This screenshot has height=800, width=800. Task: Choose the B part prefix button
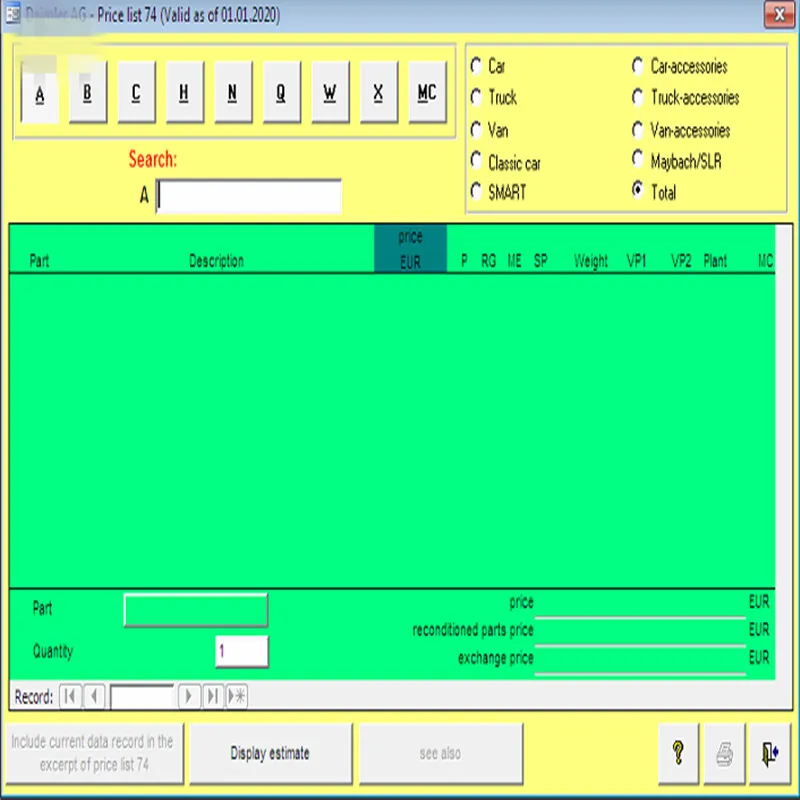coord(88,92)
